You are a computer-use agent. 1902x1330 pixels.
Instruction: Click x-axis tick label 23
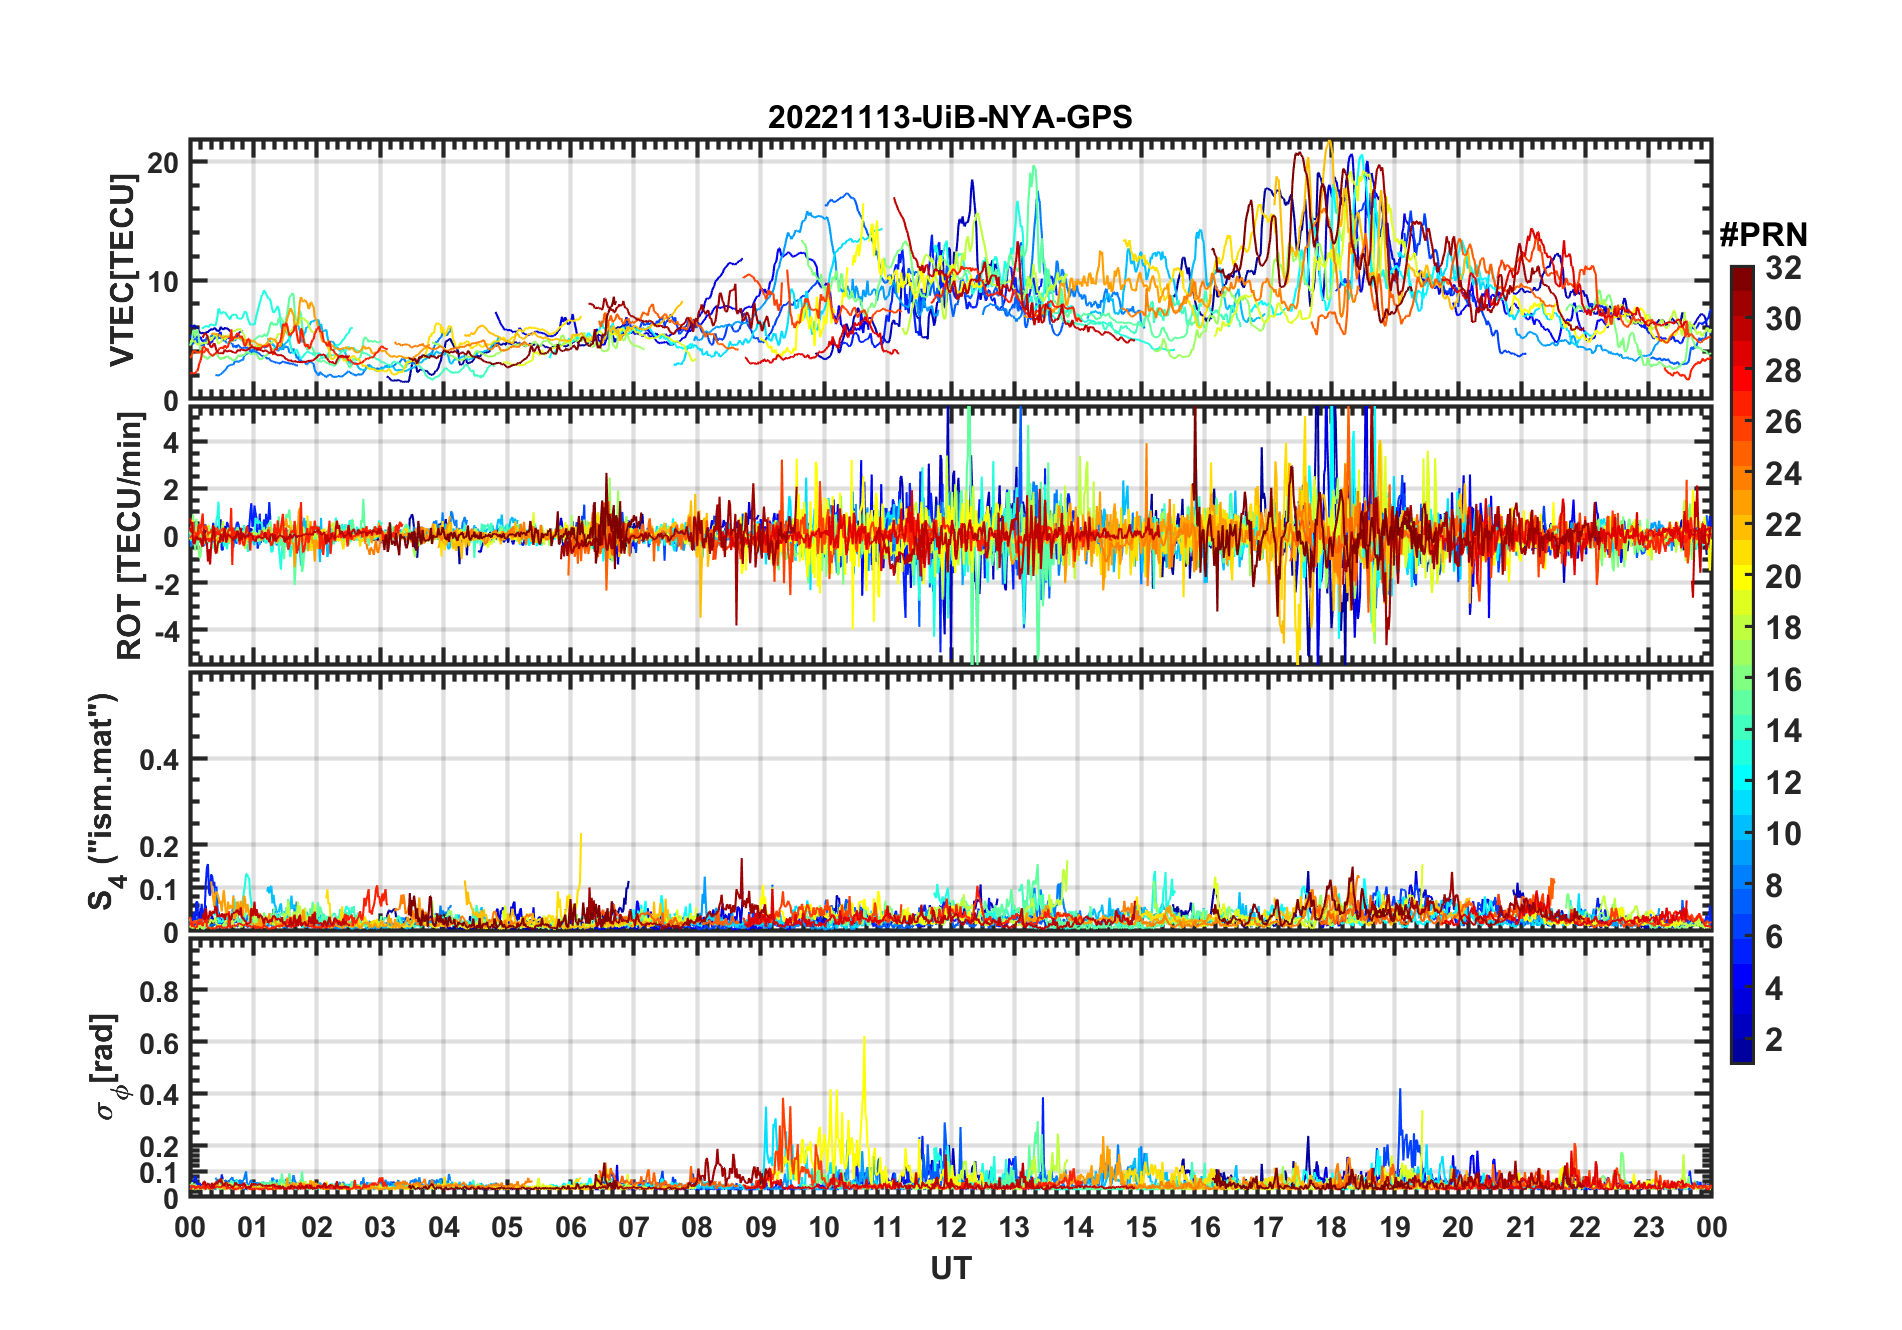coord(1648,1227)
